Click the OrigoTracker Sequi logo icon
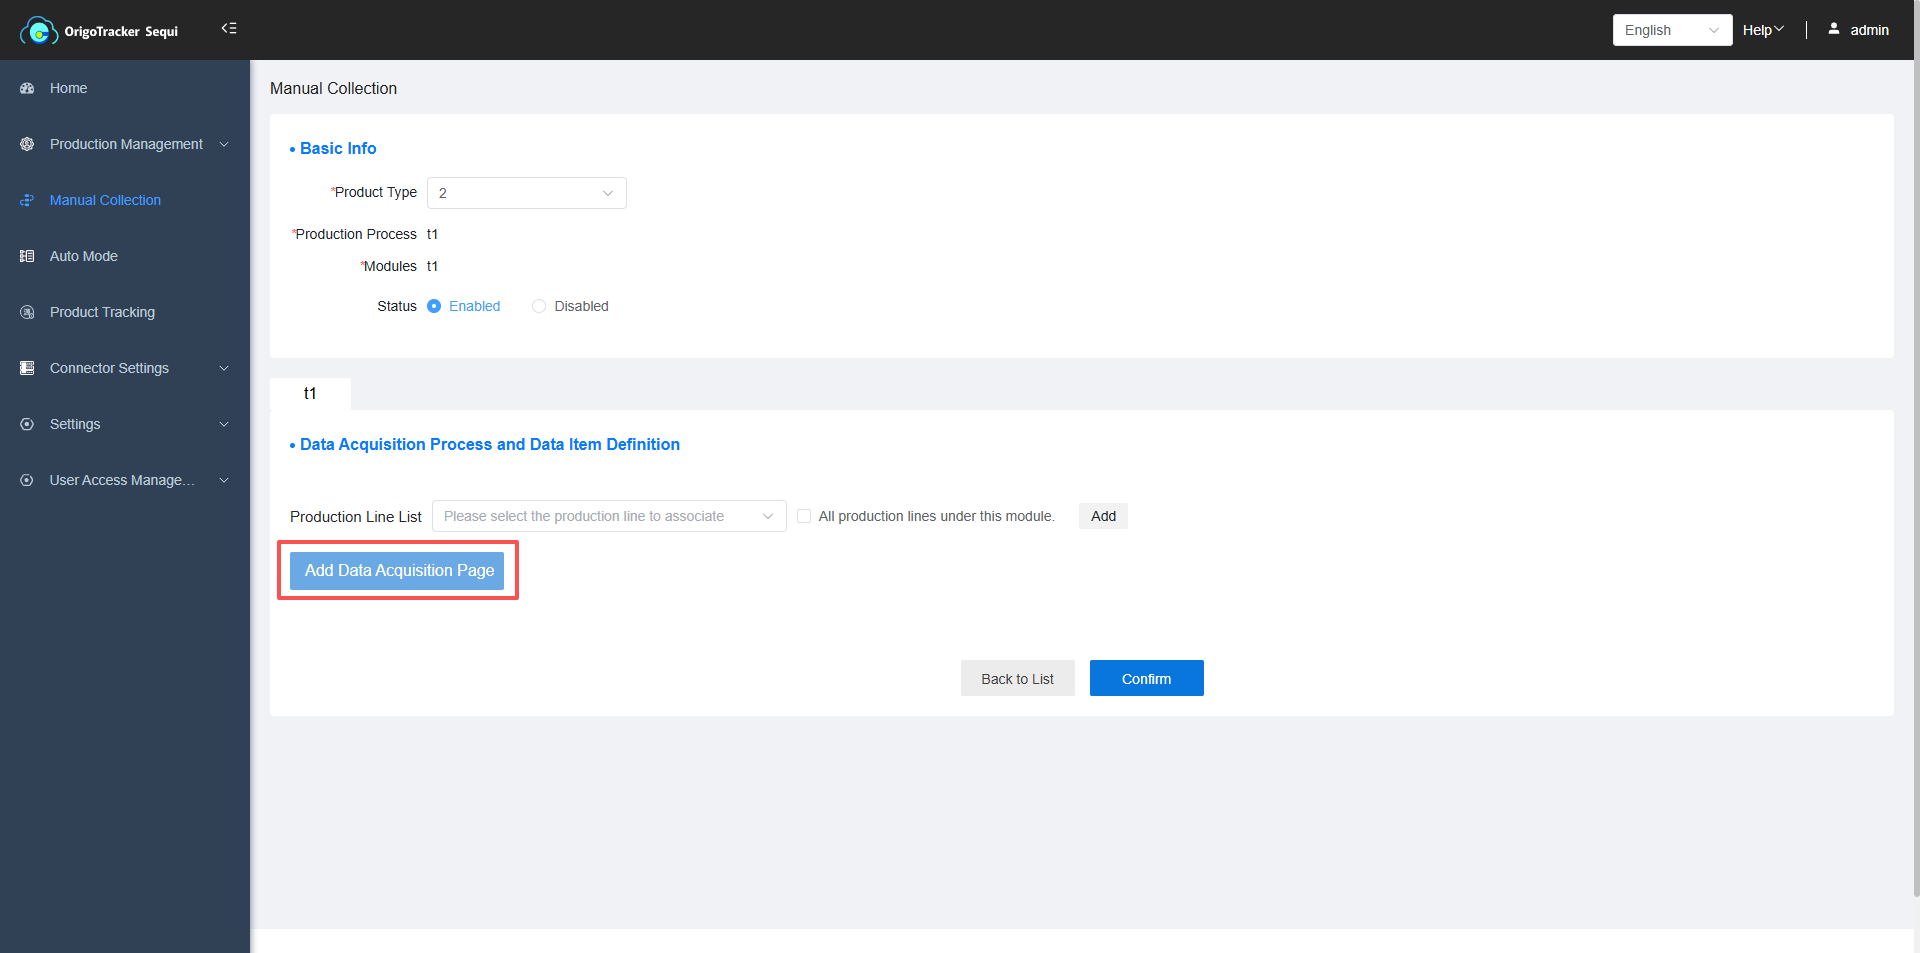The width and height of the screenshot is (1920, 953). pyautogui.click(x=38, y=31)
